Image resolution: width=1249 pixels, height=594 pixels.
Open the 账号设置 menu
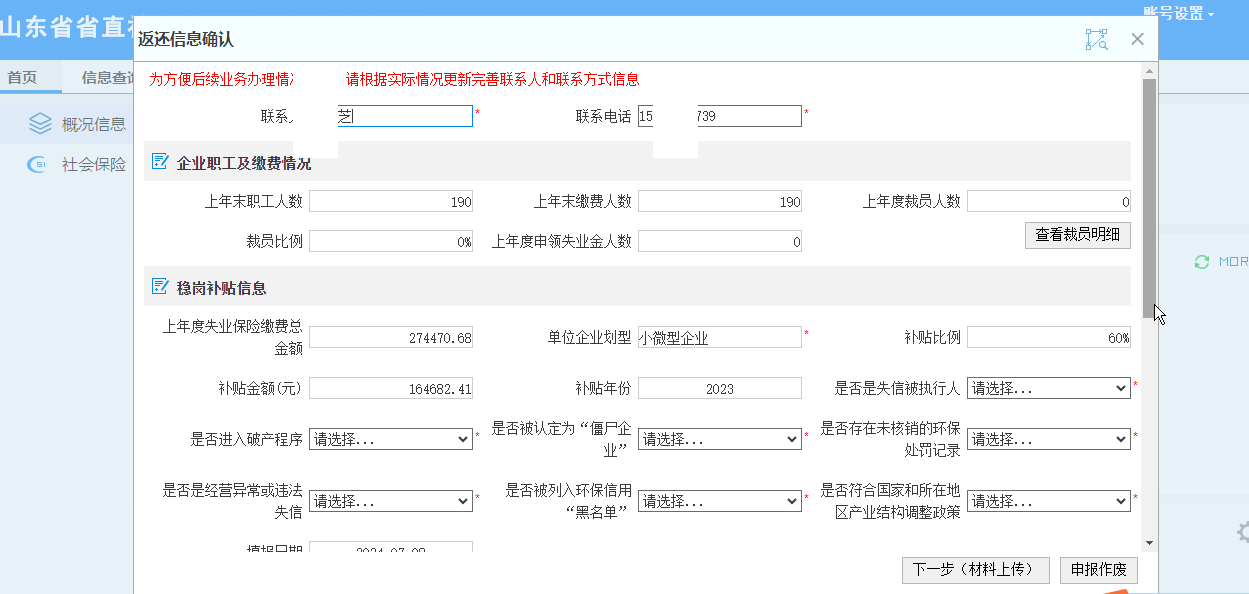point(1178,13)
